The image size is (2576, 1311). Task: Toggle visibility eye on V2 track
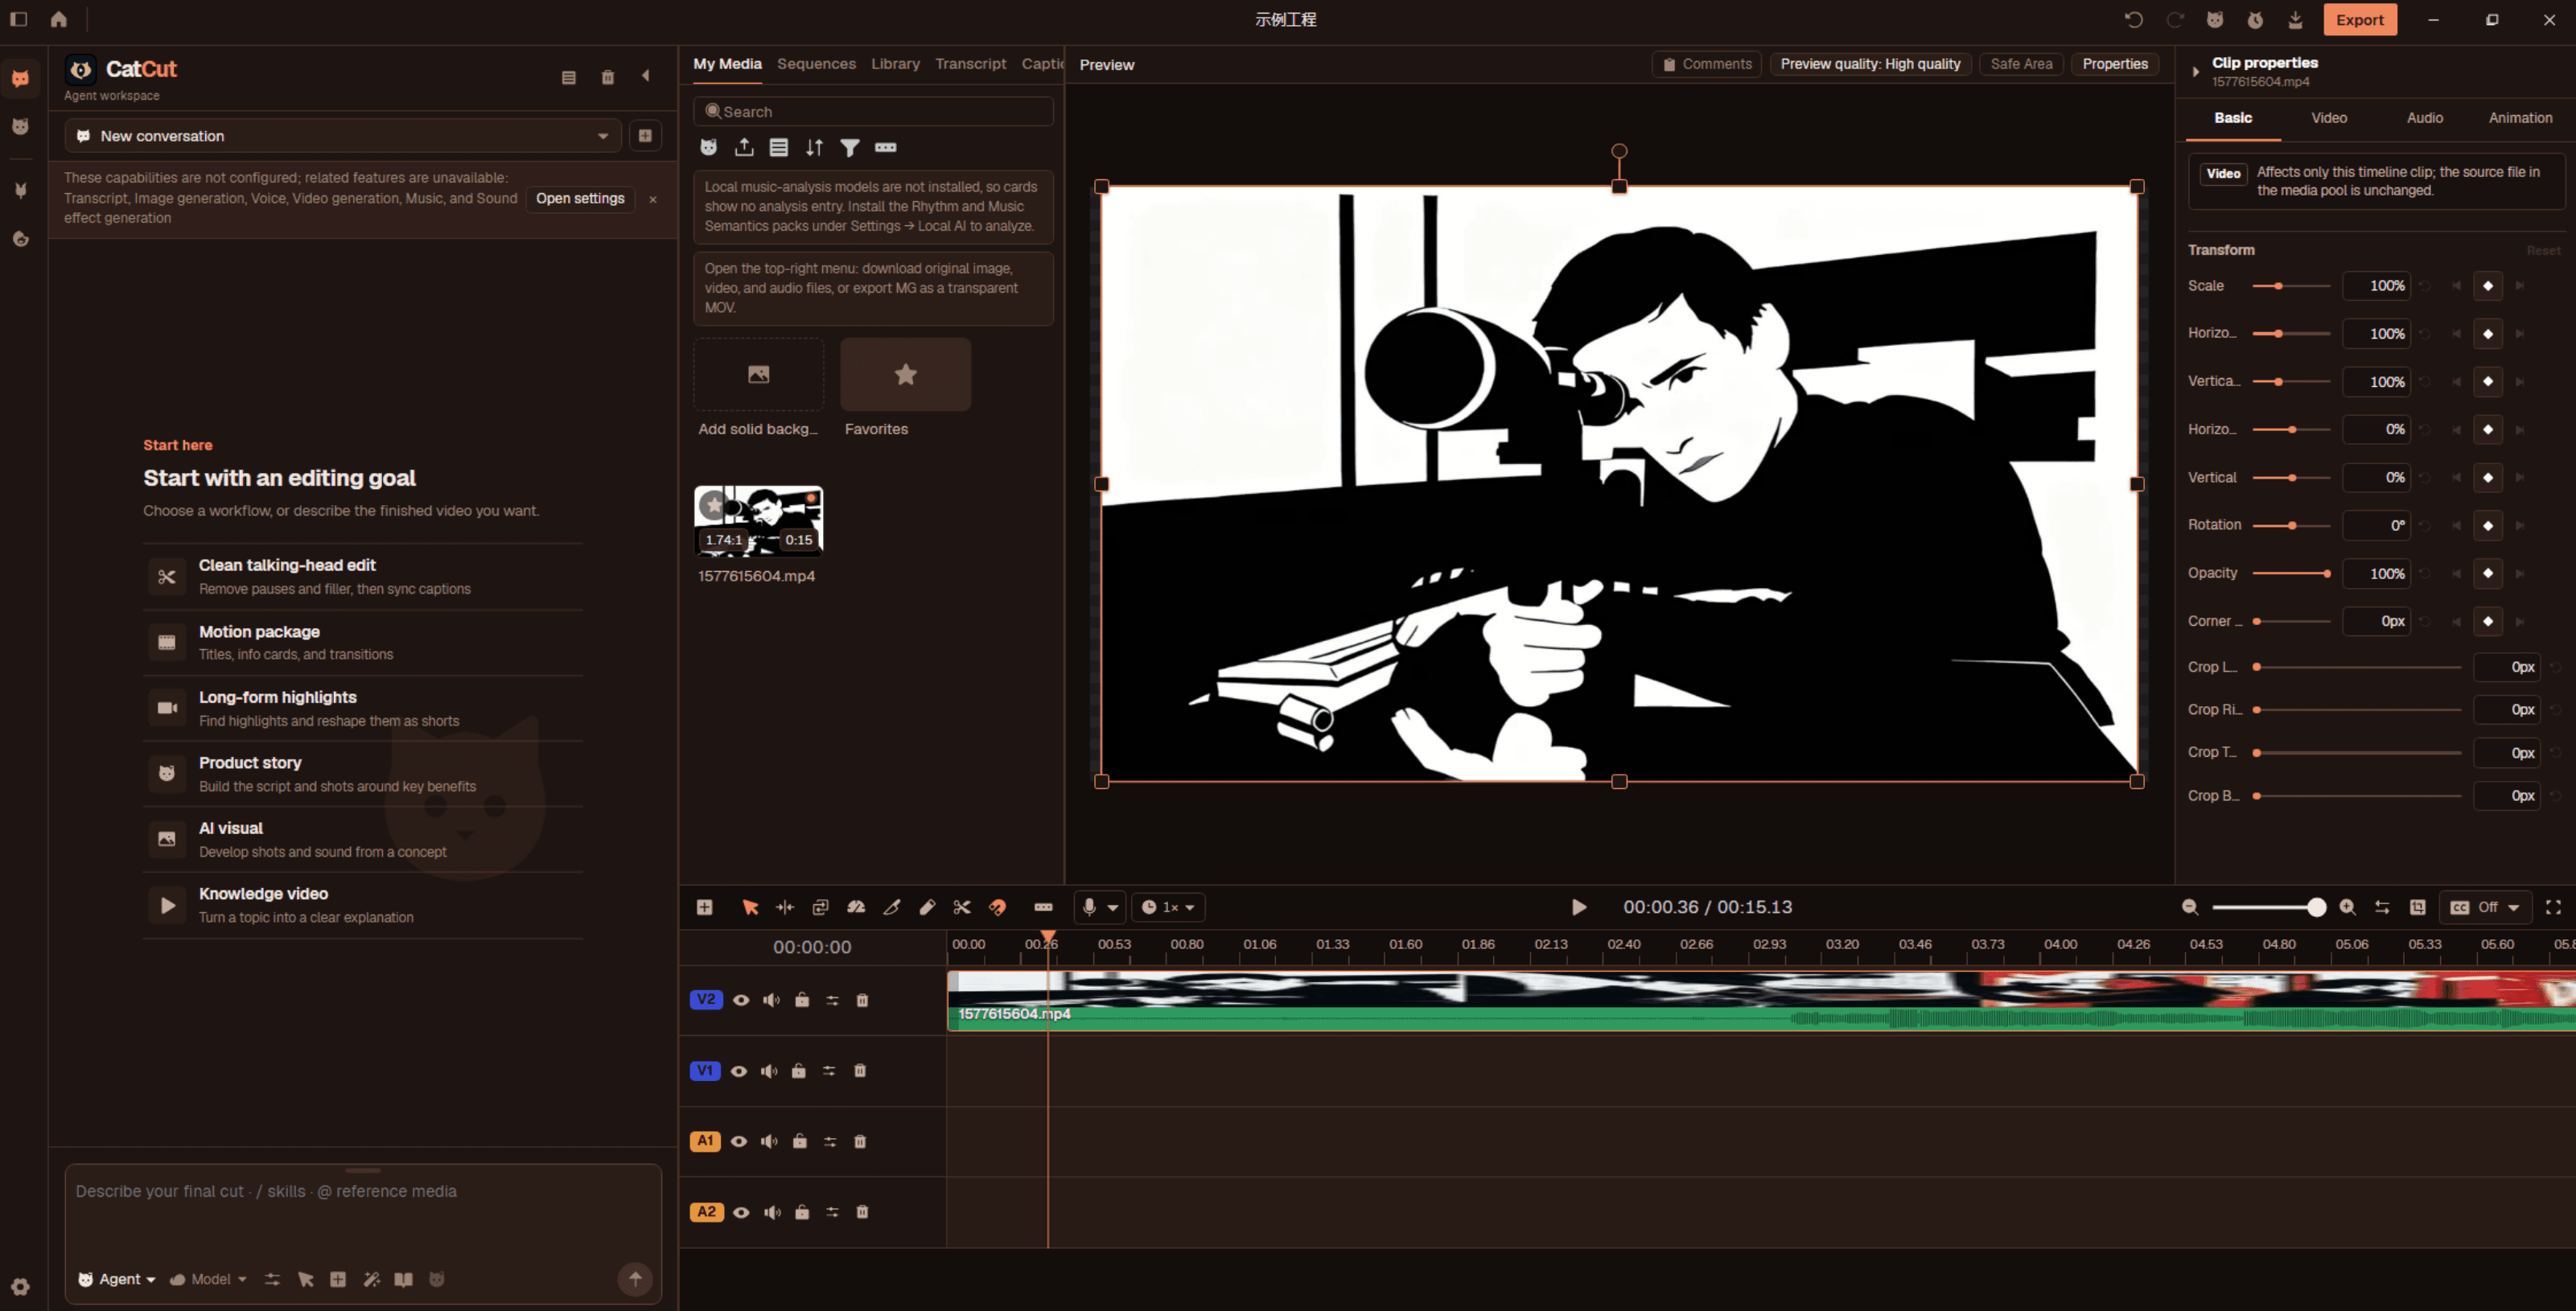tap(741, 1000)
